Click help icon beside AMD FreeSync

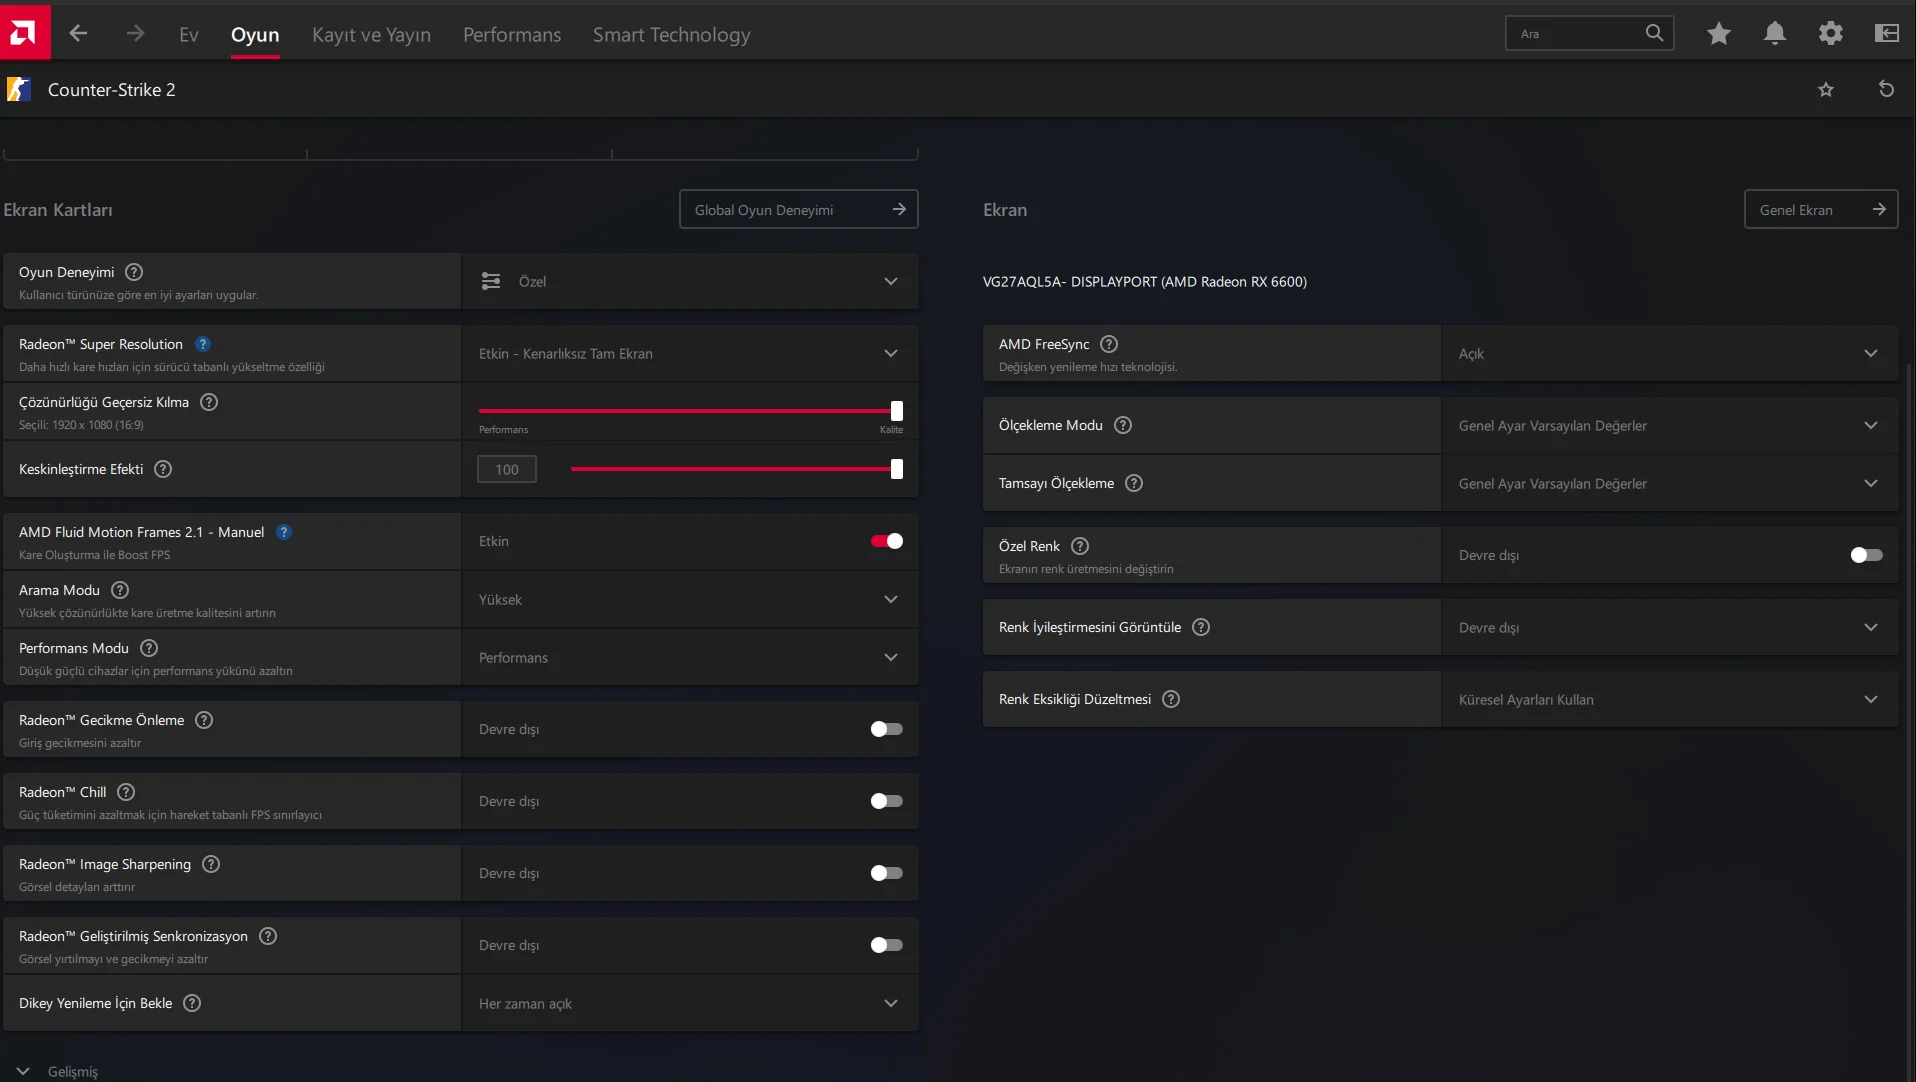(x=1109, y=344)
